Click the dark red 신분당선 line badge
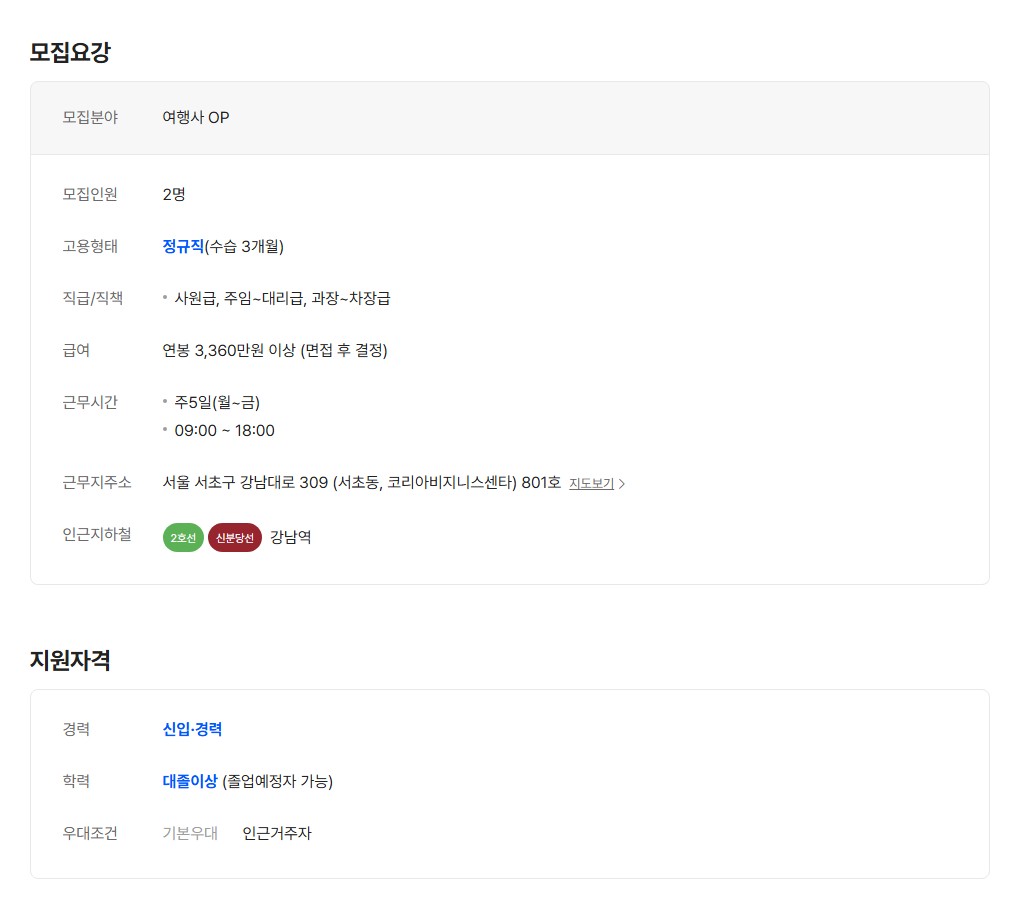 [x=235, y=538]
